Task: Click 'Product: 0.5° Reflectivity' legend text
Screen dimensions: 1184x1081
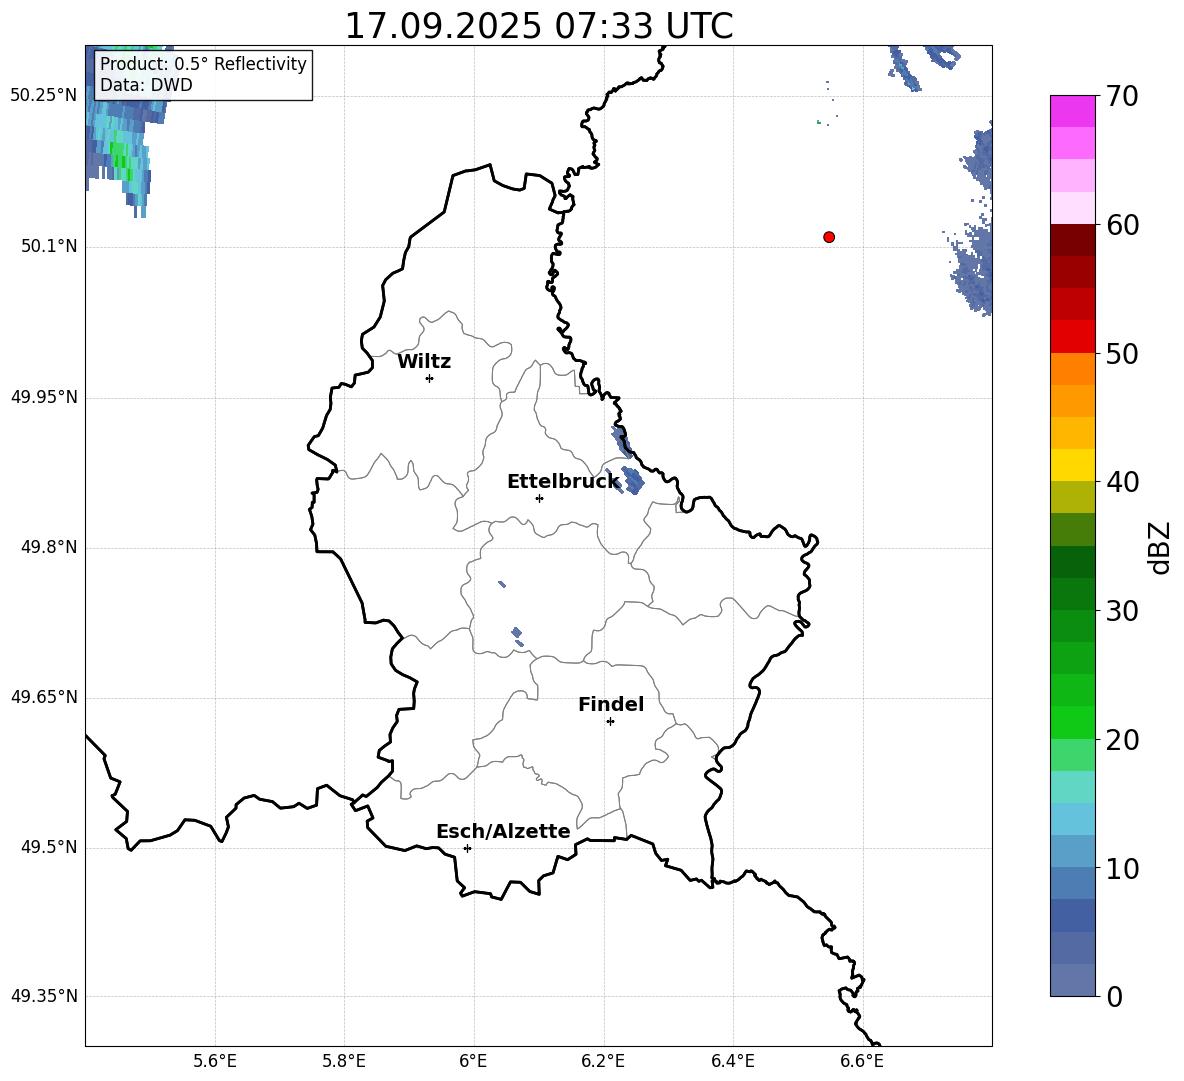Action: pos(203,63)
